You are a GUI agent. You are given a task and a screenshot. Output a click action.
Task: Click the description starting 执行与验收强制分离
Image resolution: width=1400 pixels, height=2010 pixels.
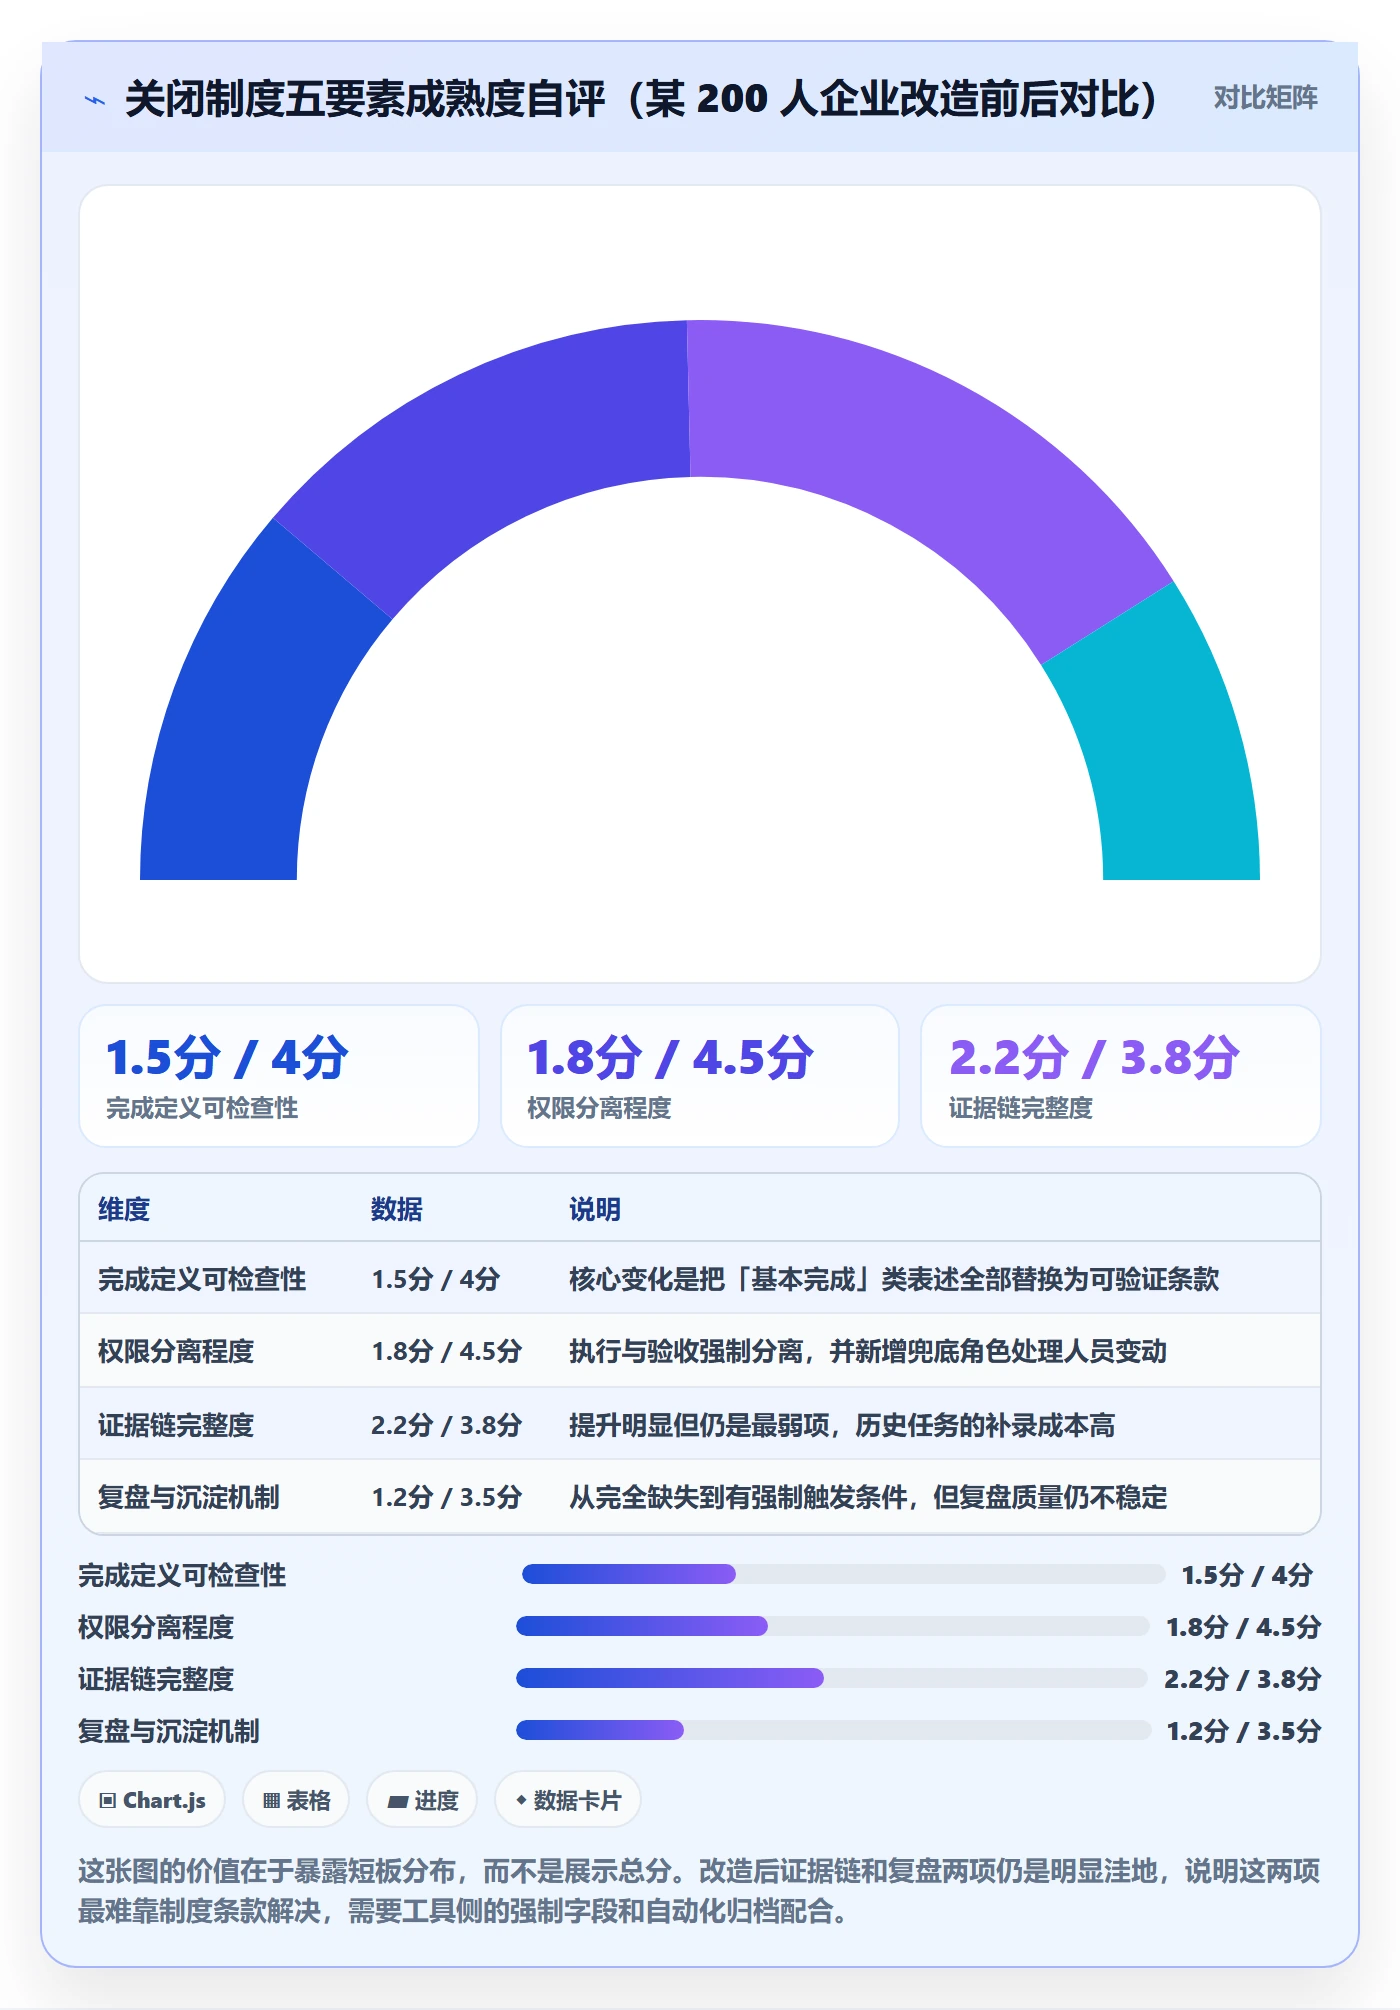point(868,1351)
